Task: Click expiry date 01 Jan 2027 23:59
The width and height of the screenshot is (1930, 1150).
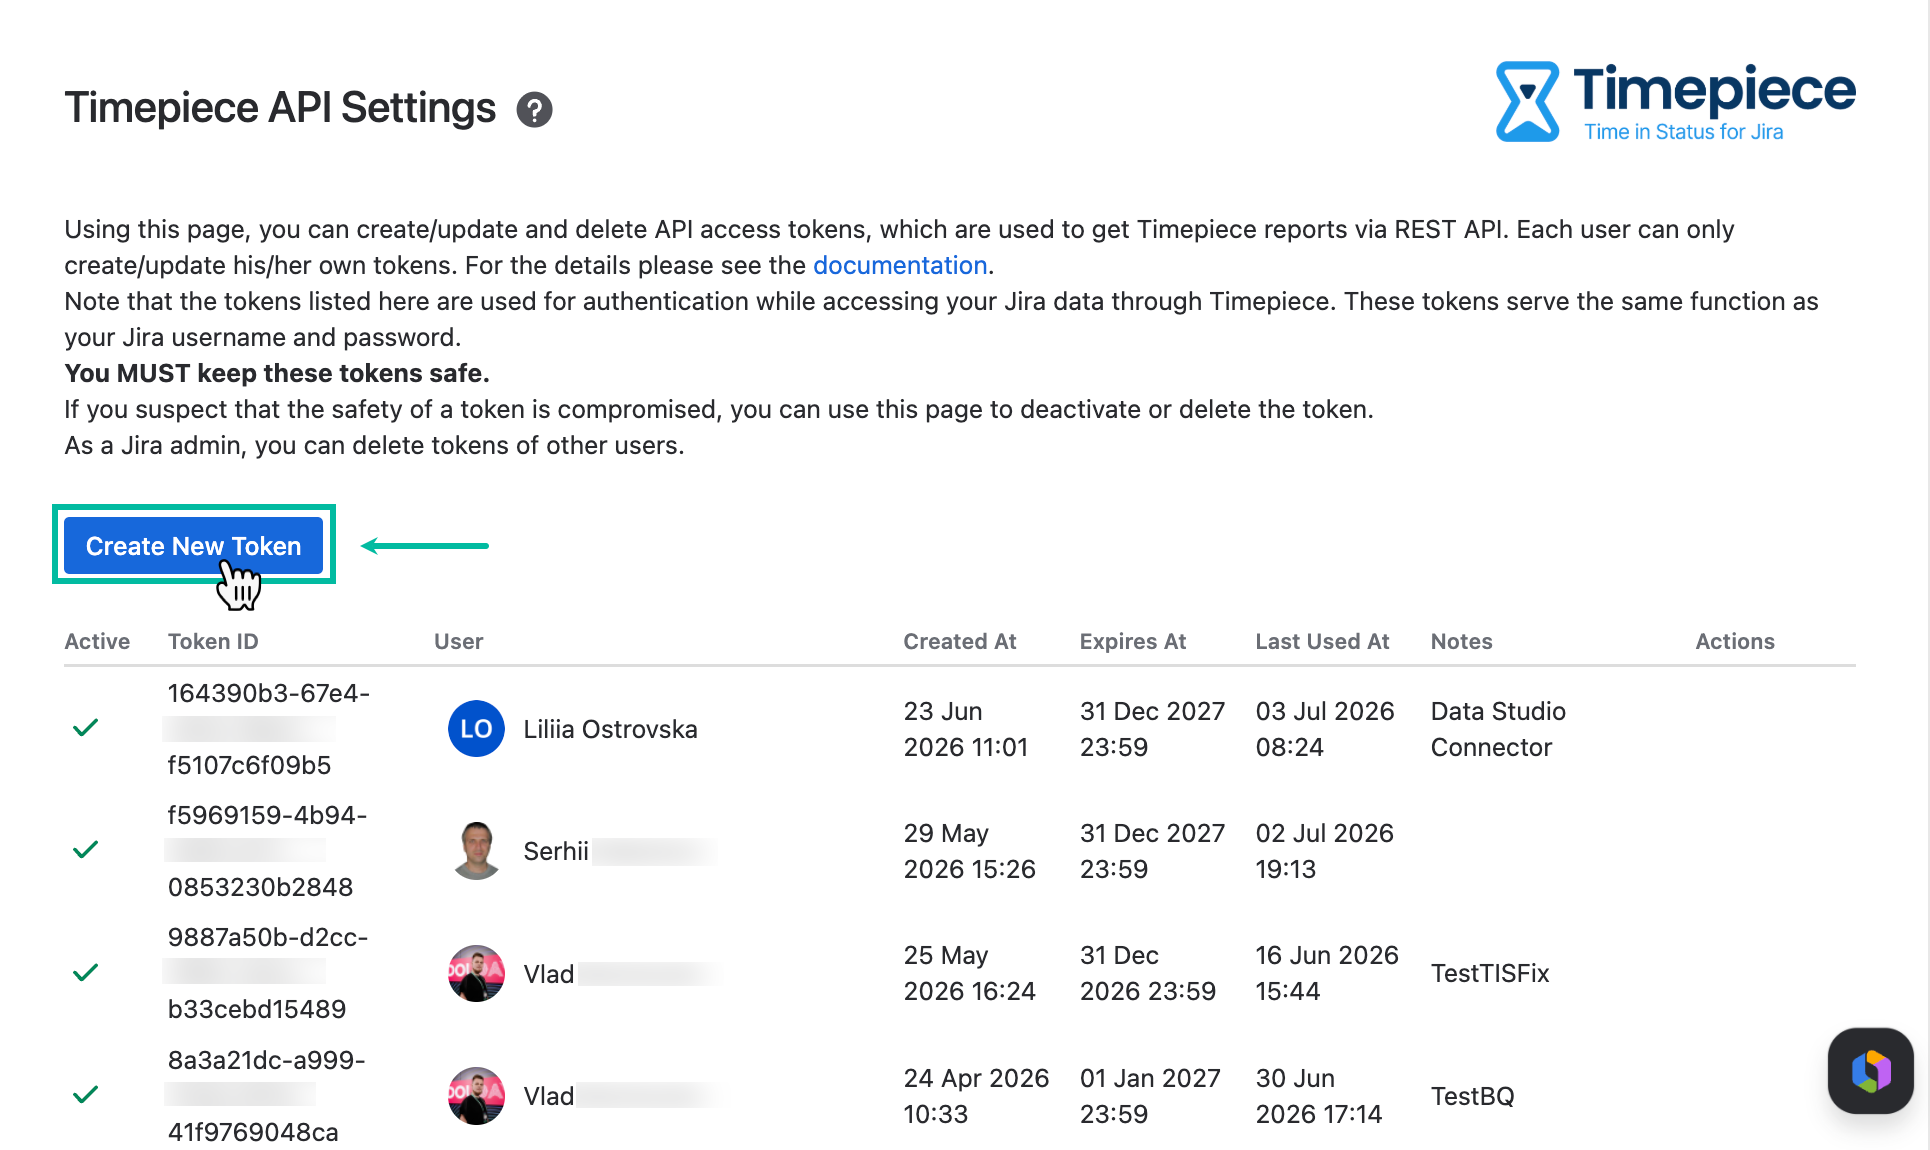Action: click(x=1150, y=1096)
